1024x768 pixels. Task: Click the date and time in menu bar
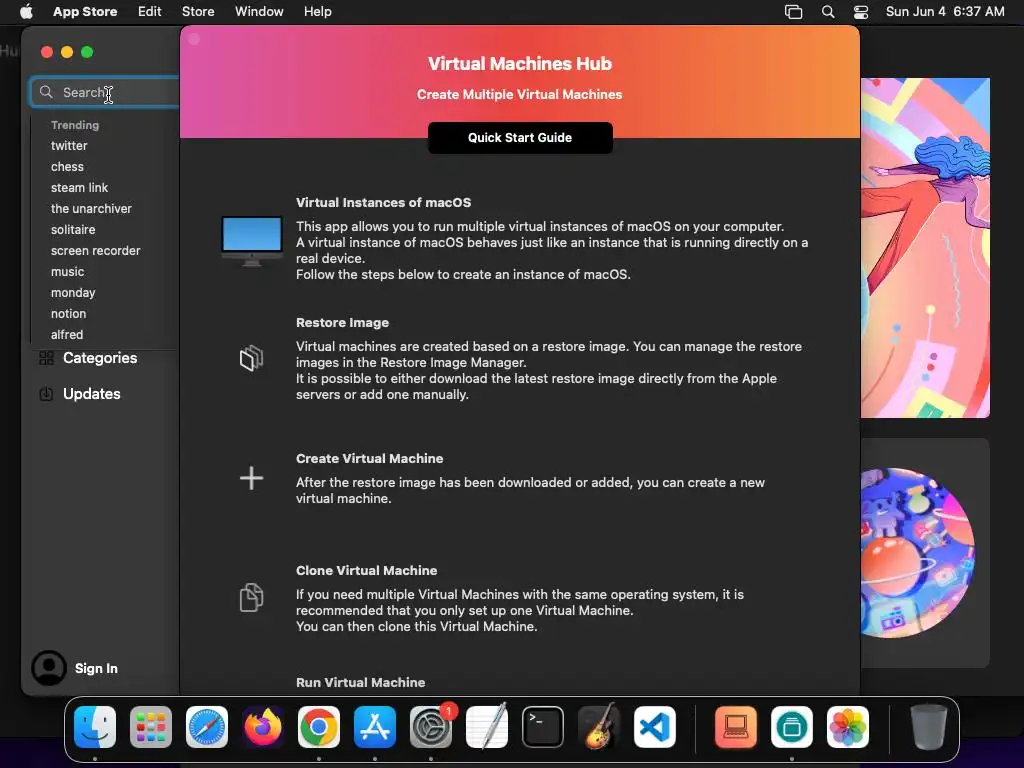click(945, 12)
